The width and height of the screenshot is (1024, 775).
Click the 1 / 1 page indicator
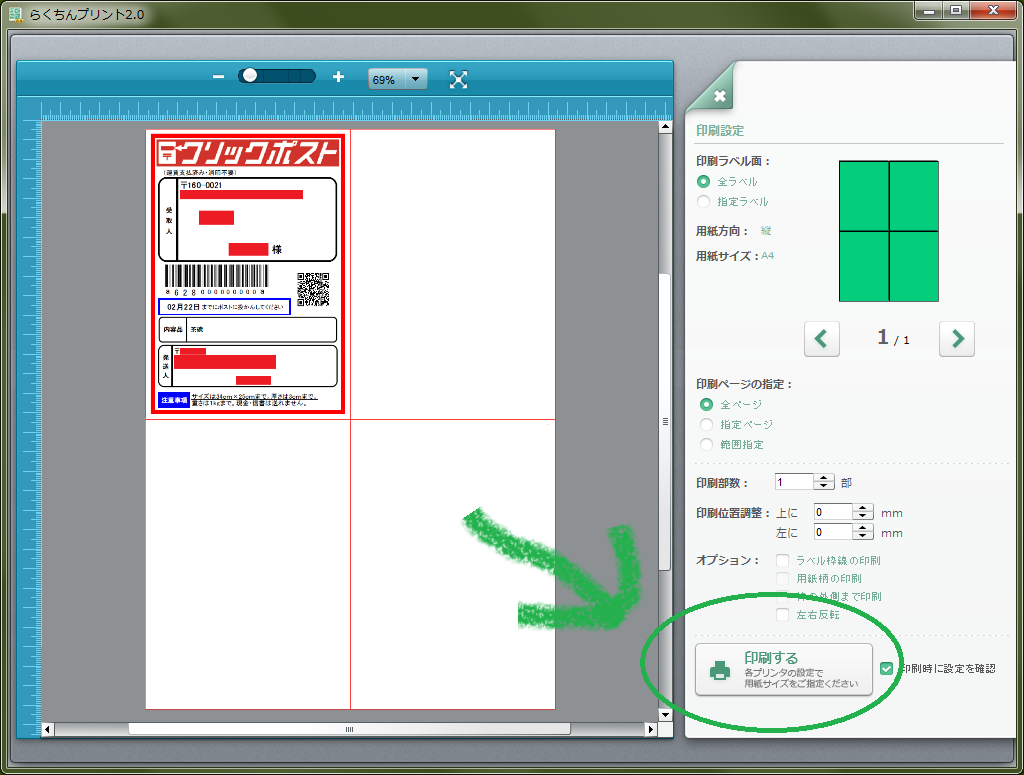coord(893,338)
